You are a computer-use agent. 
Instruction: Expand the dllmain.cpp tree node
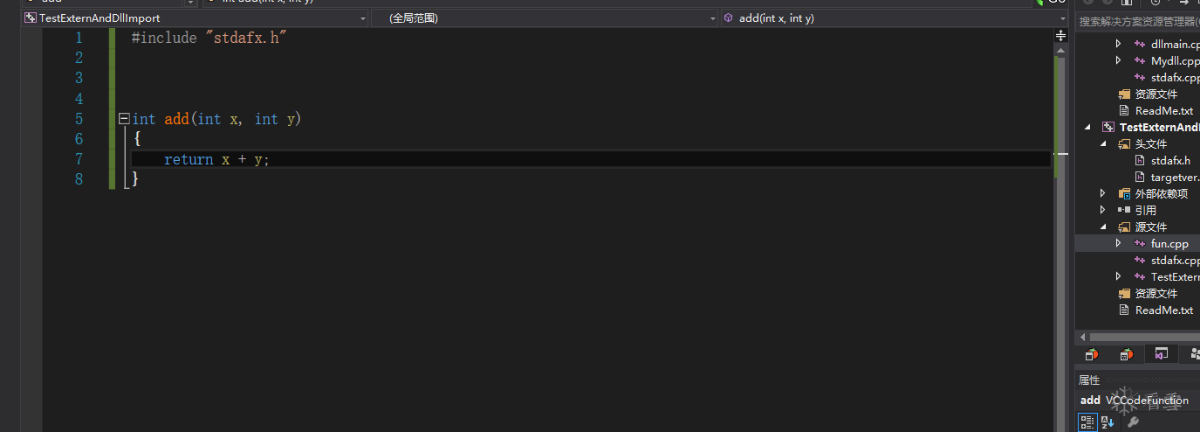[x=1119, y=44]
